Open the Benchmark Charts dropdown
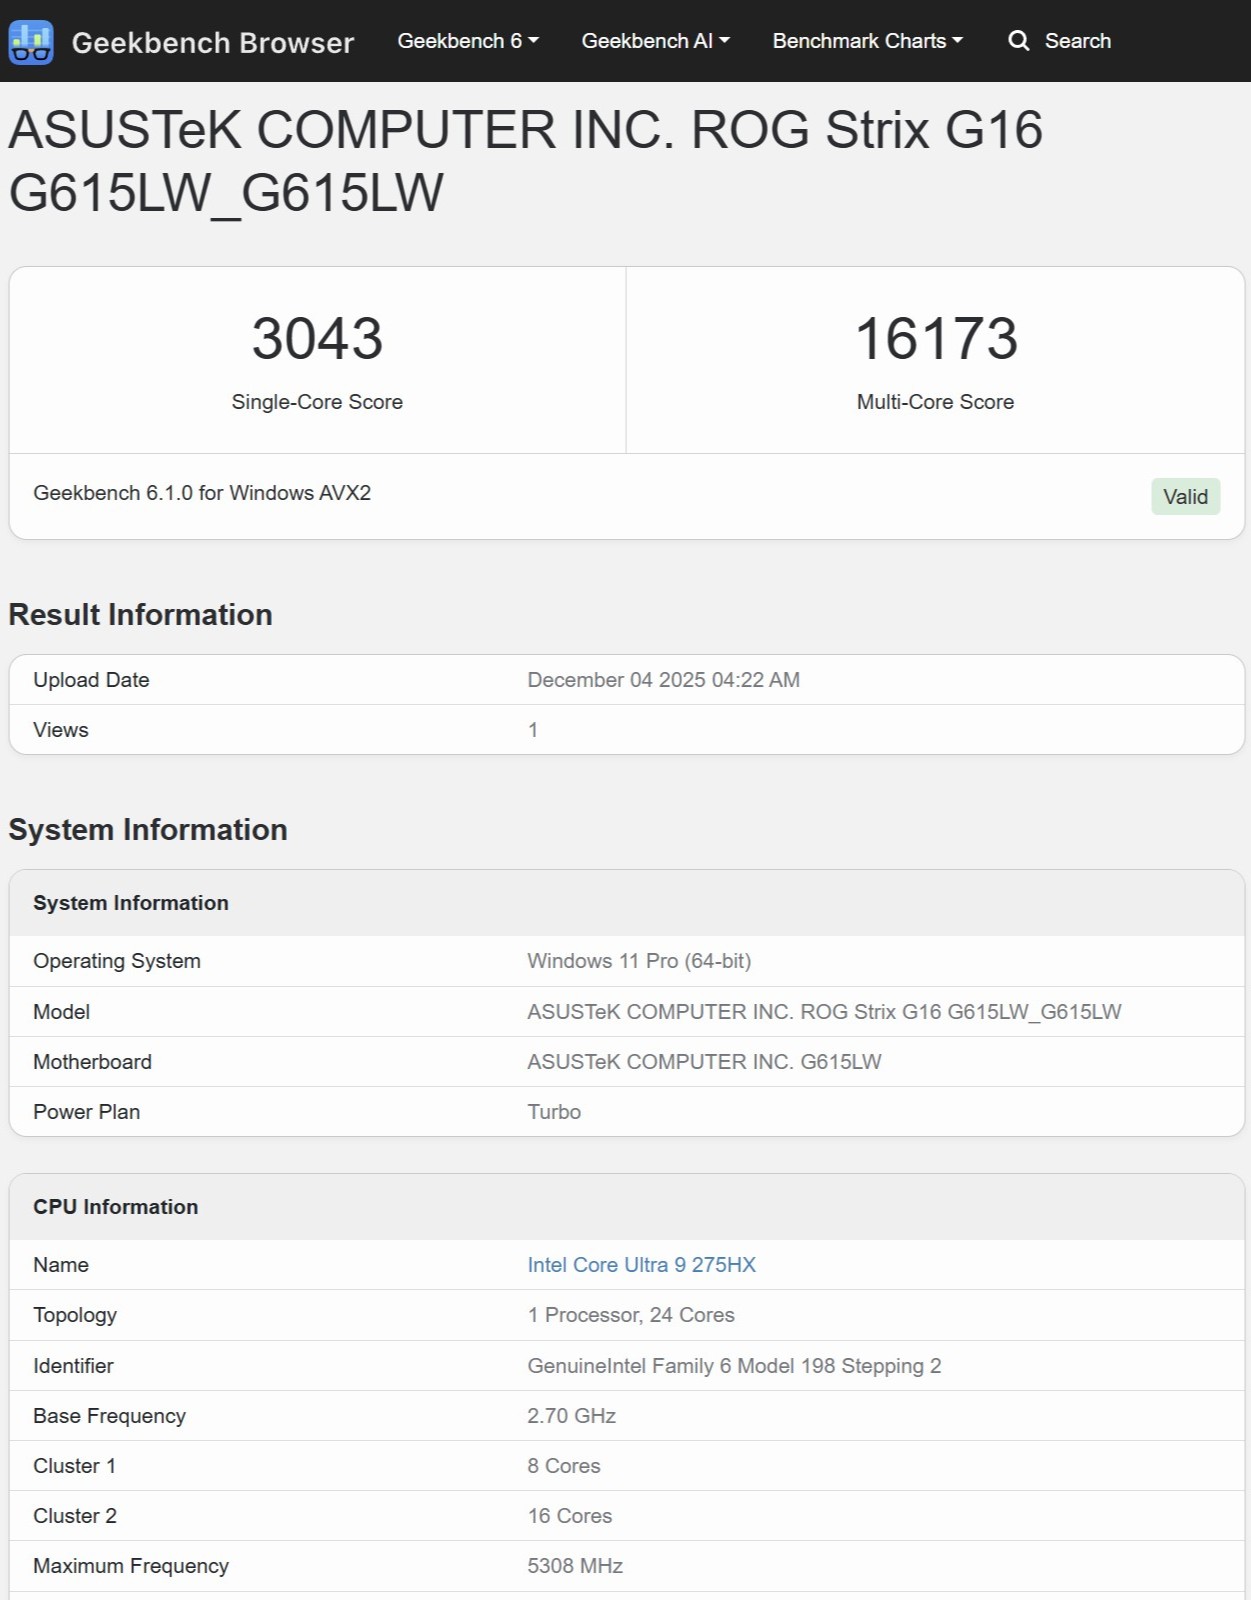Image resolution: width=1251 pixels, height=1600 pixels. pos(867,41)
